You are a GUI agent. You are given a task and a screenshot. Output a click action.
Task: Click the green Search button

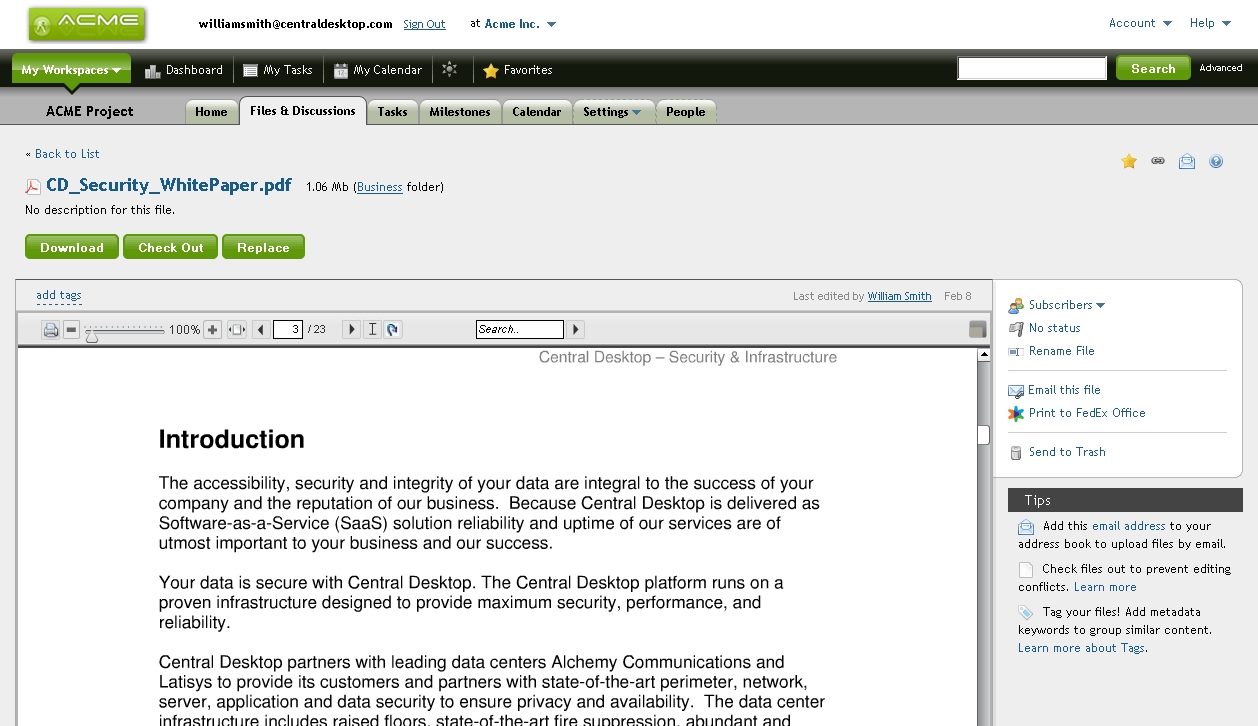(x=1153, y=69)
